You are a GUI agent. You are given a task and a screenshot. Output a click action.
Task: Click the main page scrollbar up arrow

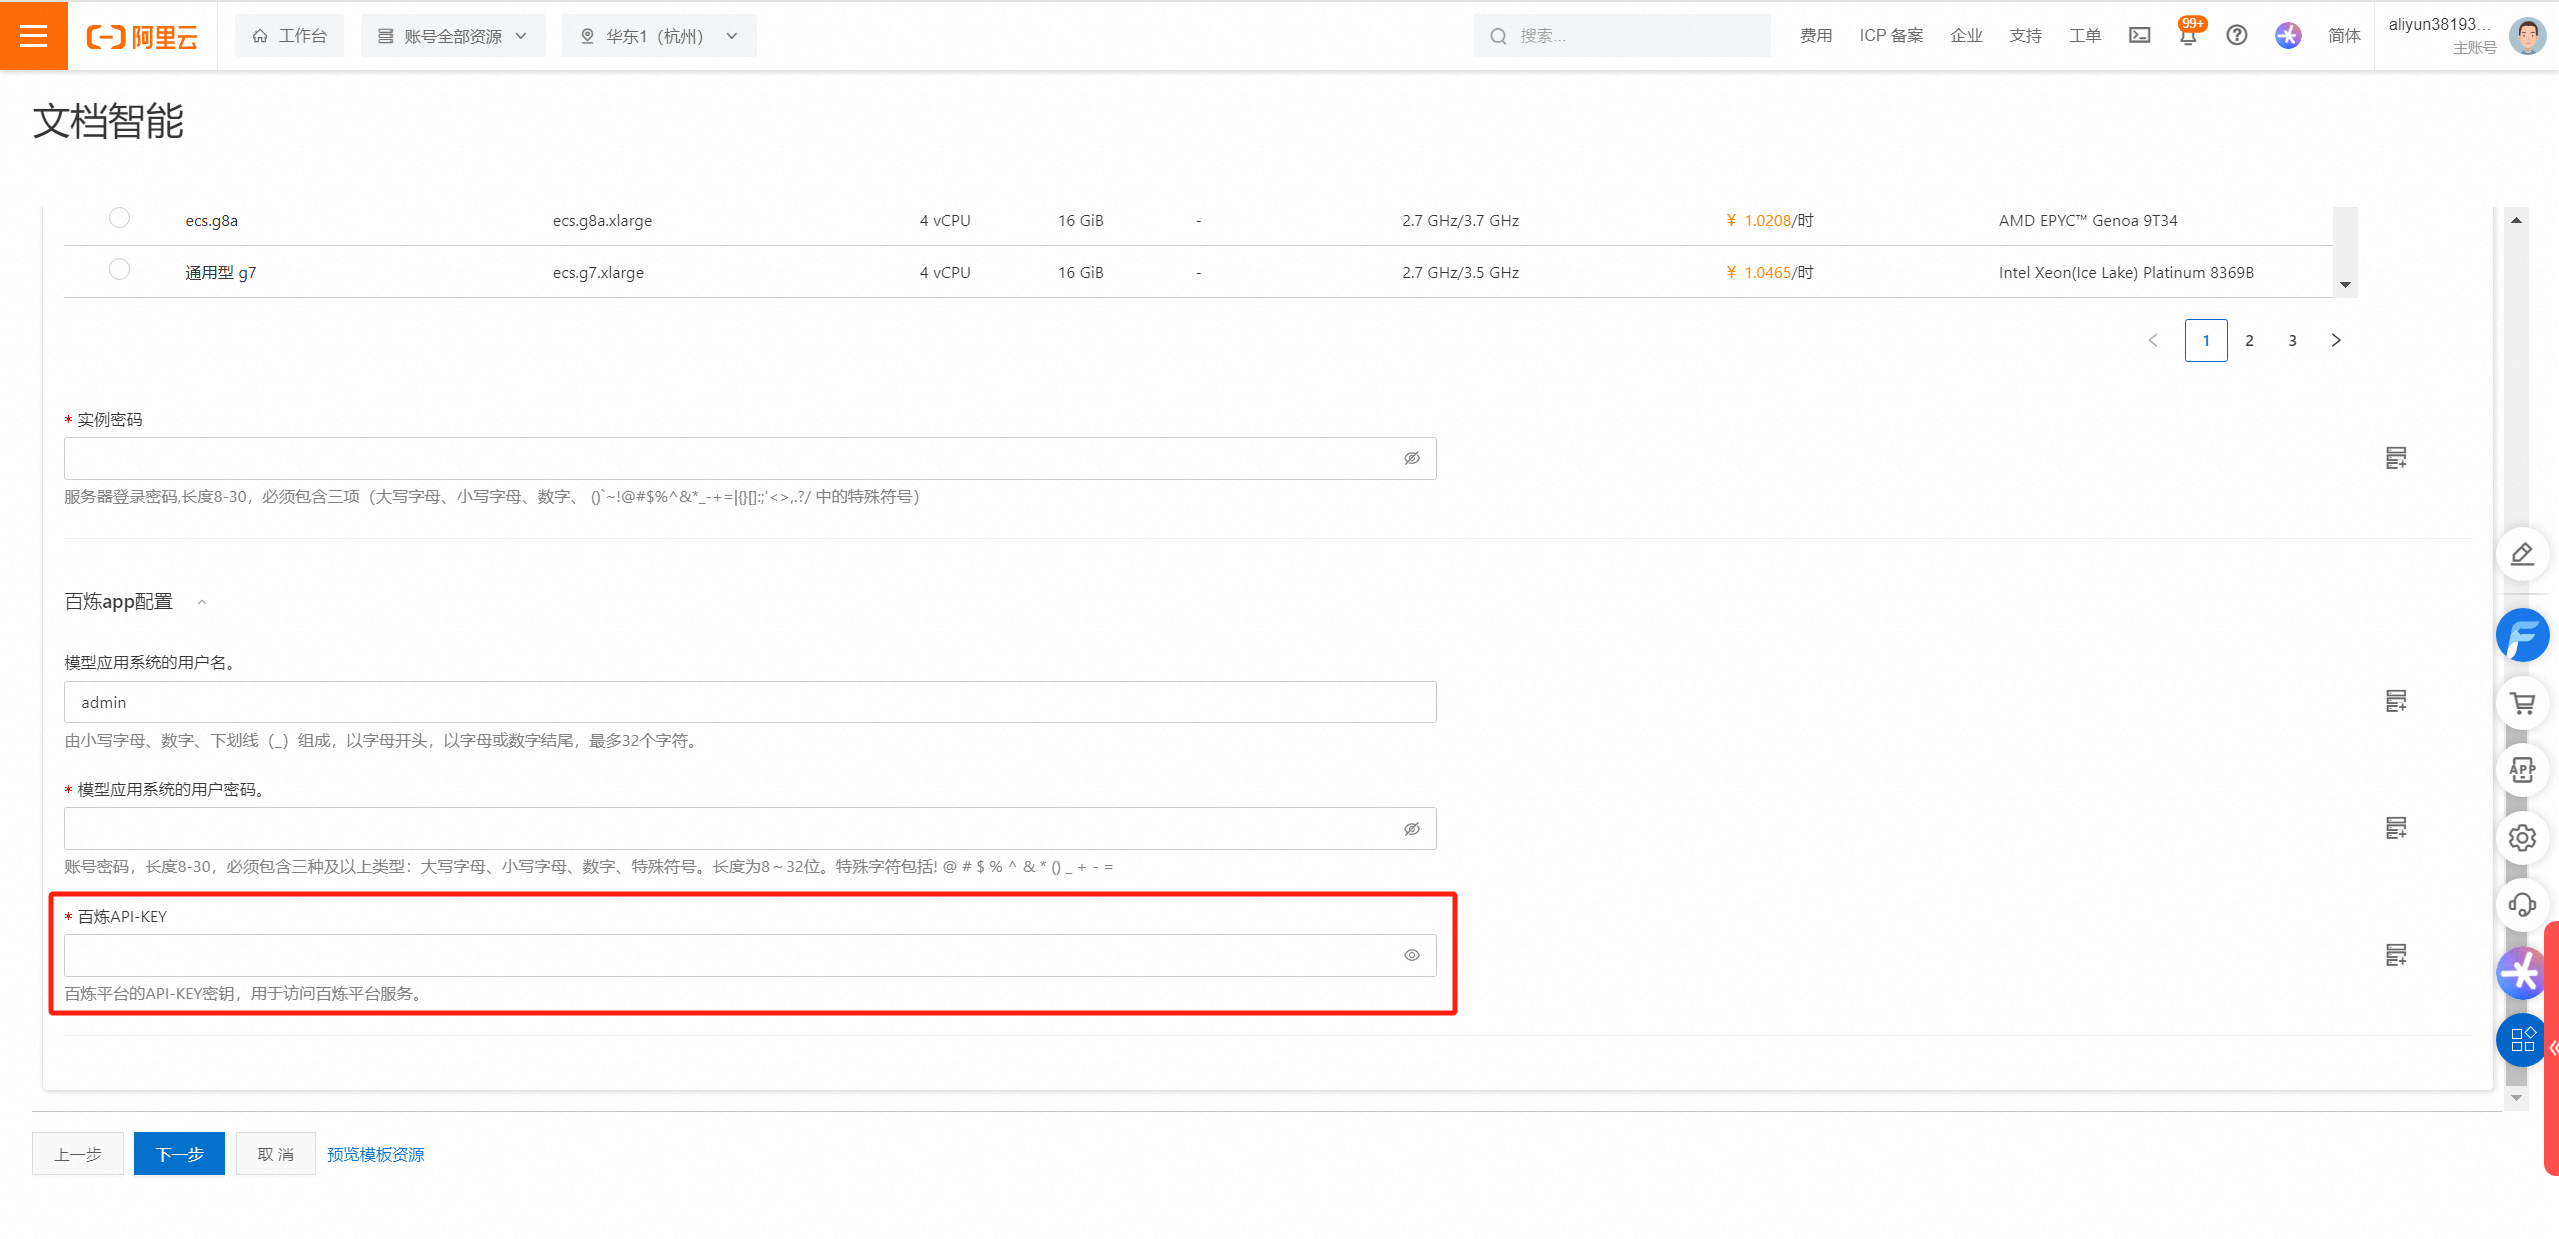[2517, 220]
